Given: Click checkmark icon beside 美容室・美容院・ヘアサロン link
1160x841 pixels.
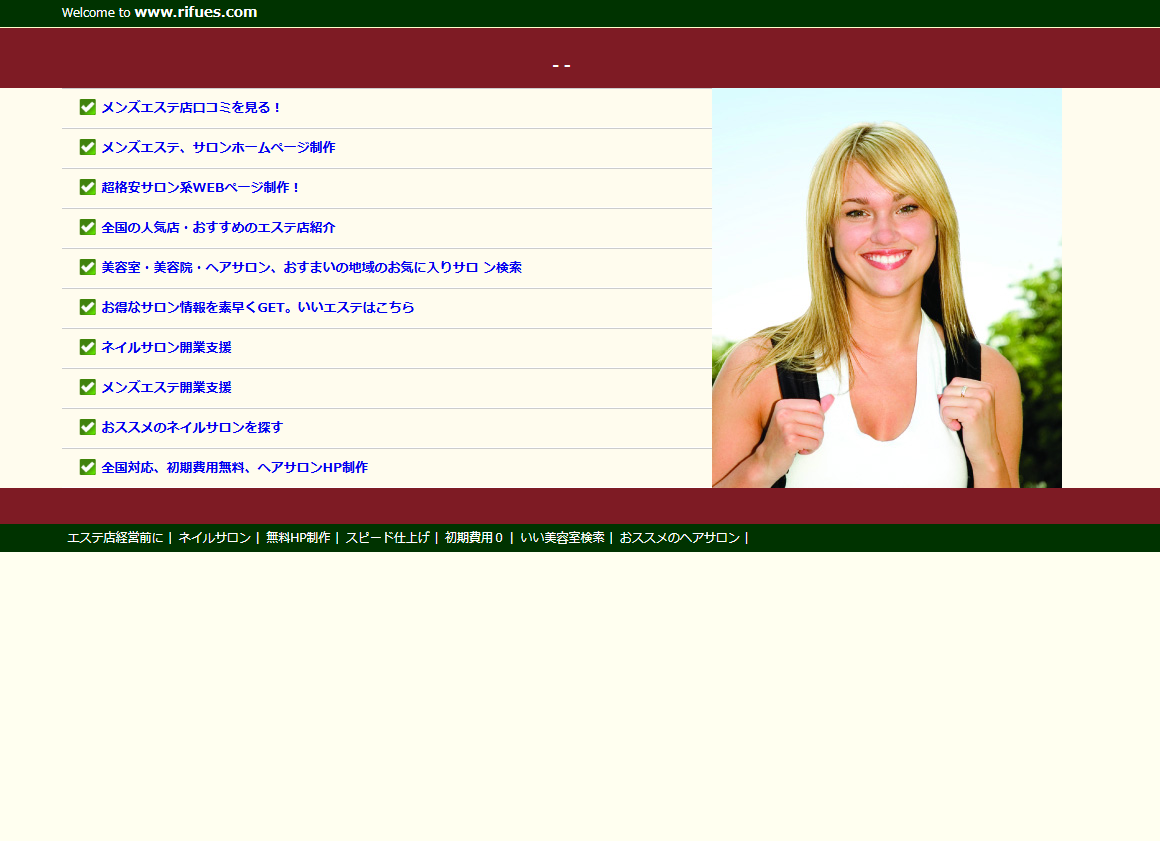Looking at the screenshot, I should [87, 267].
